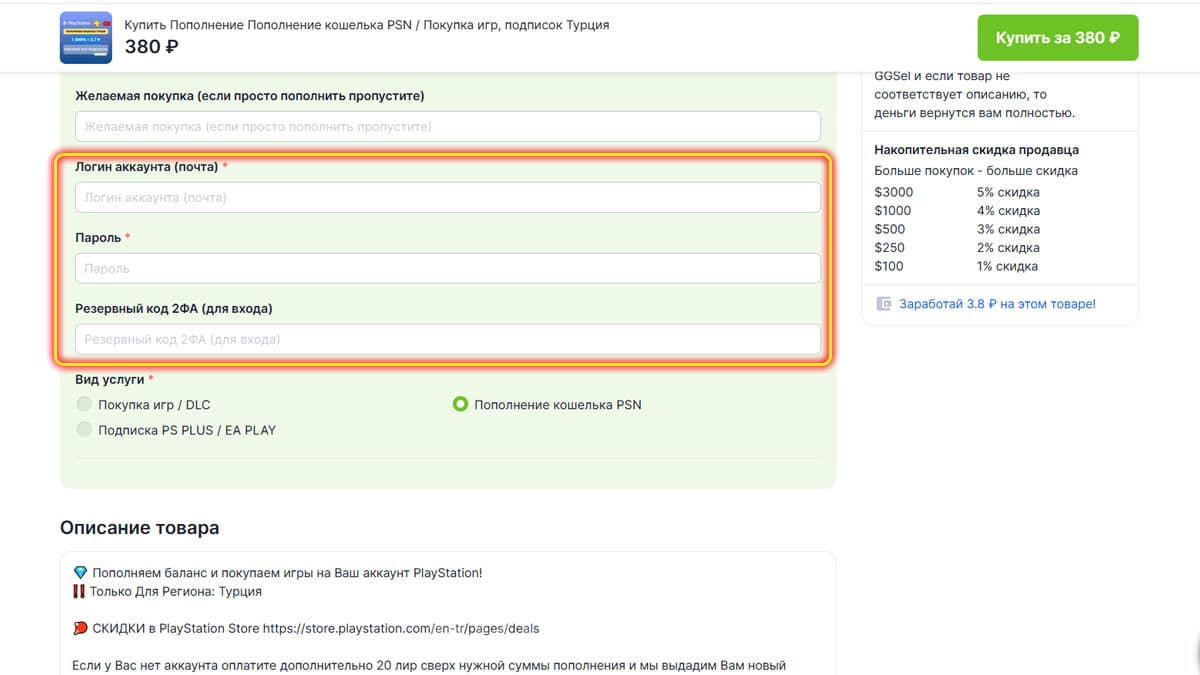Focus the "Желаемая покупка" input field
This screenshot has height=675, width=1200.
448,127
